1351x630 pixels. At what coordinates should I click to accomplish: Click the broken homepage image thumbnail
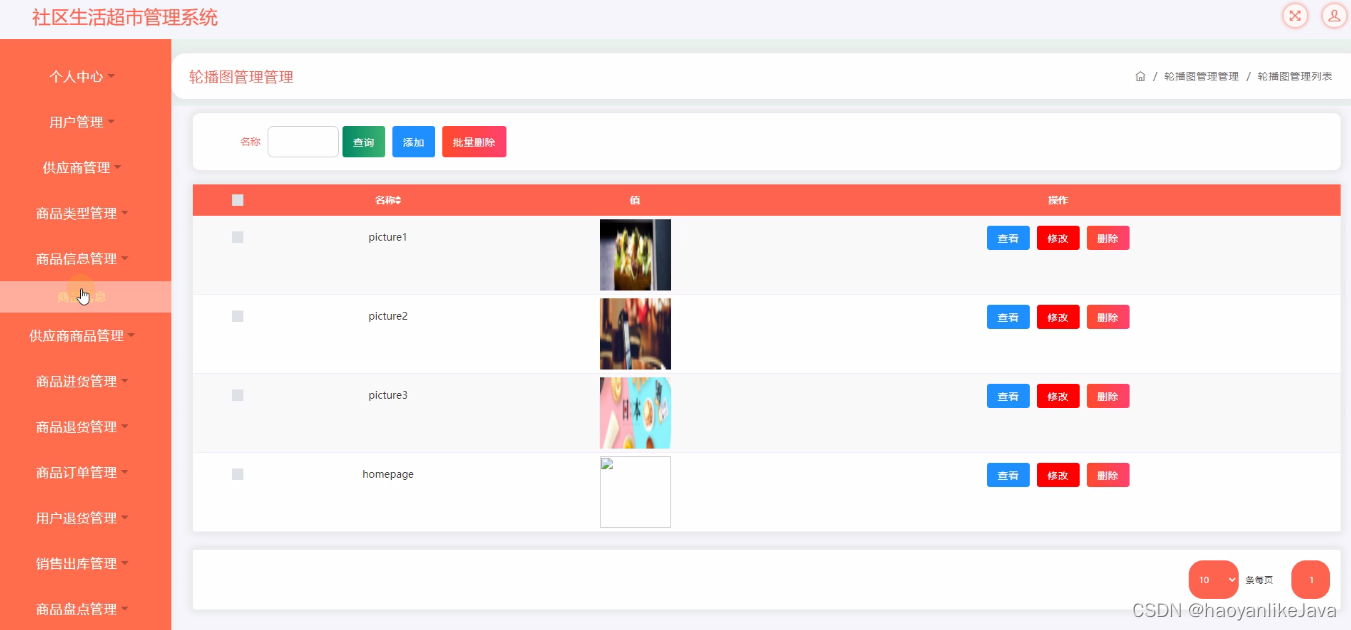tap(635, 492)
